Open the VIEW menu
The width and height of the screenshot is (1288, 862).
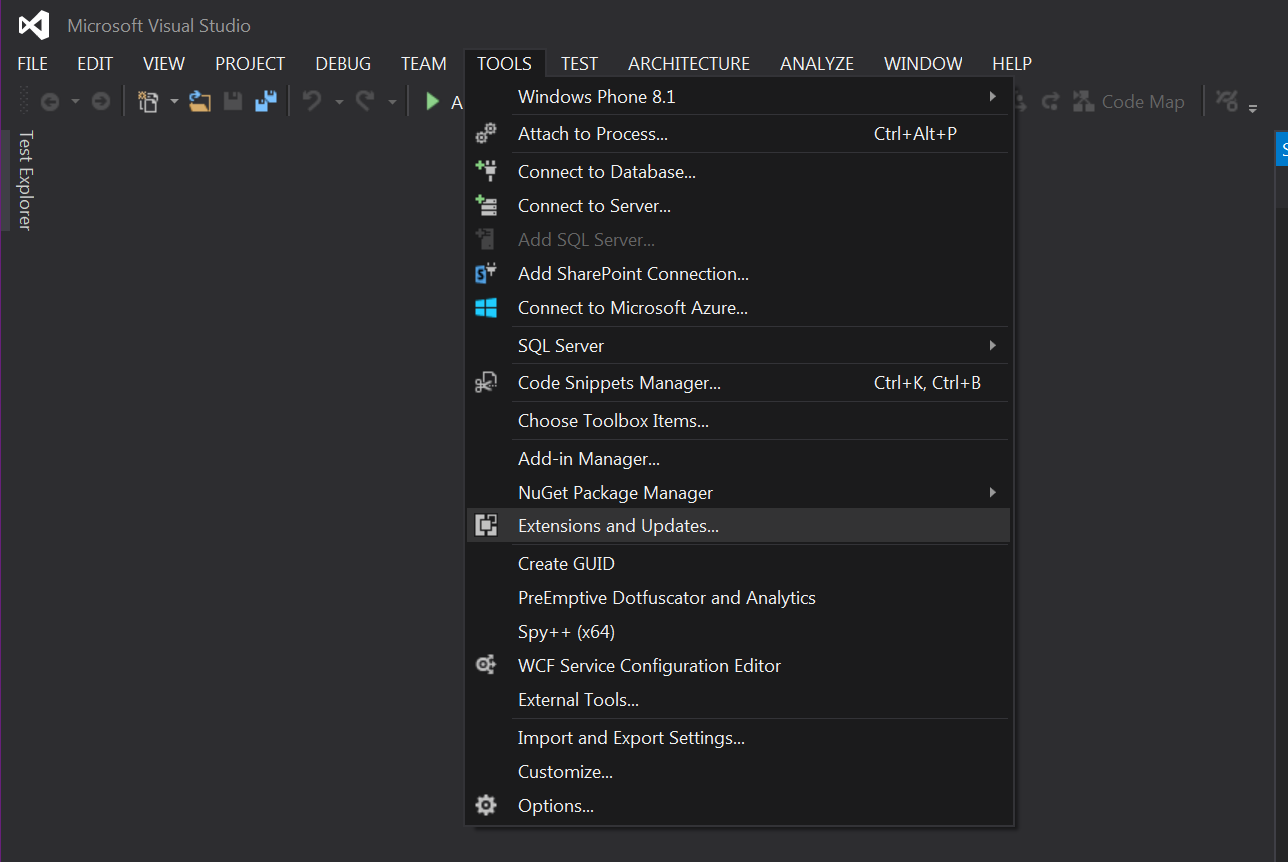[x=164, y=63]
